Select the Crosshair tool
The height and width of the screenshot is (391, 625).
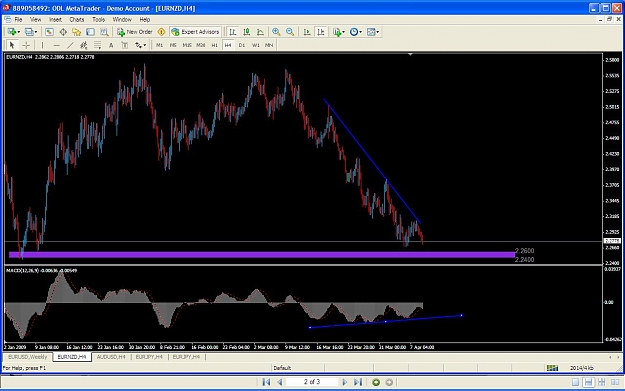click(26, 45)
